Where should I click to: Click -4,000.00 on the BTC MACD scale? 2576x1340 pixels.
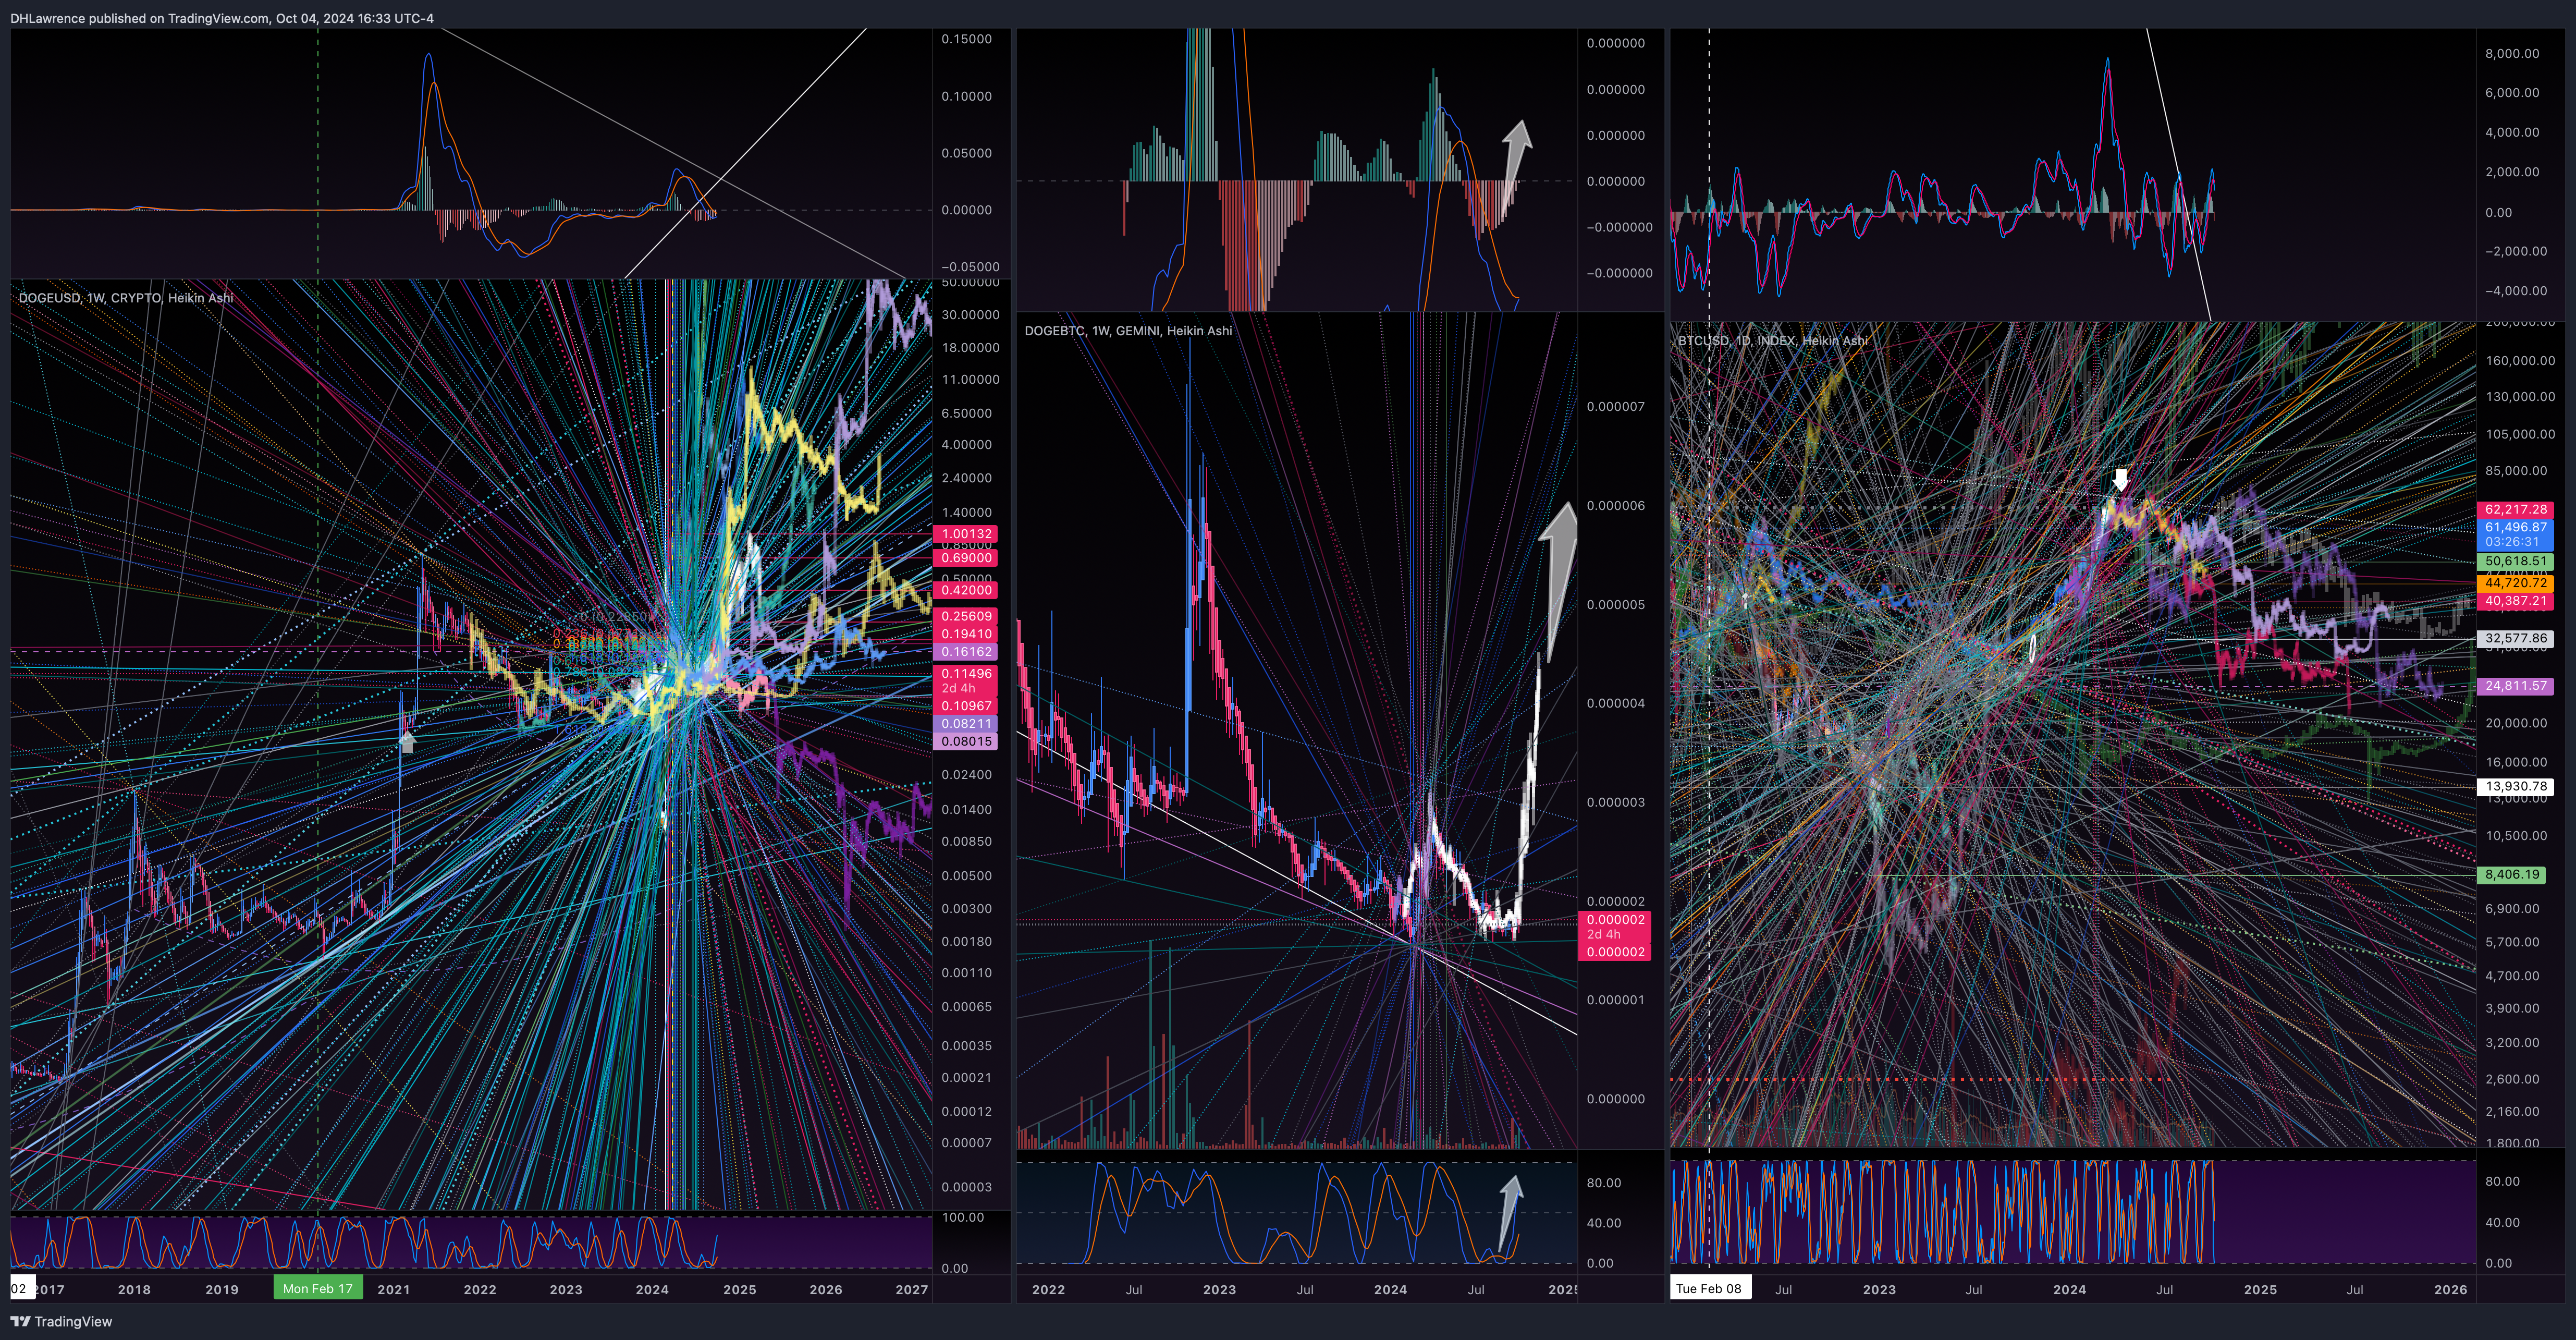[x=2515, y=291]
